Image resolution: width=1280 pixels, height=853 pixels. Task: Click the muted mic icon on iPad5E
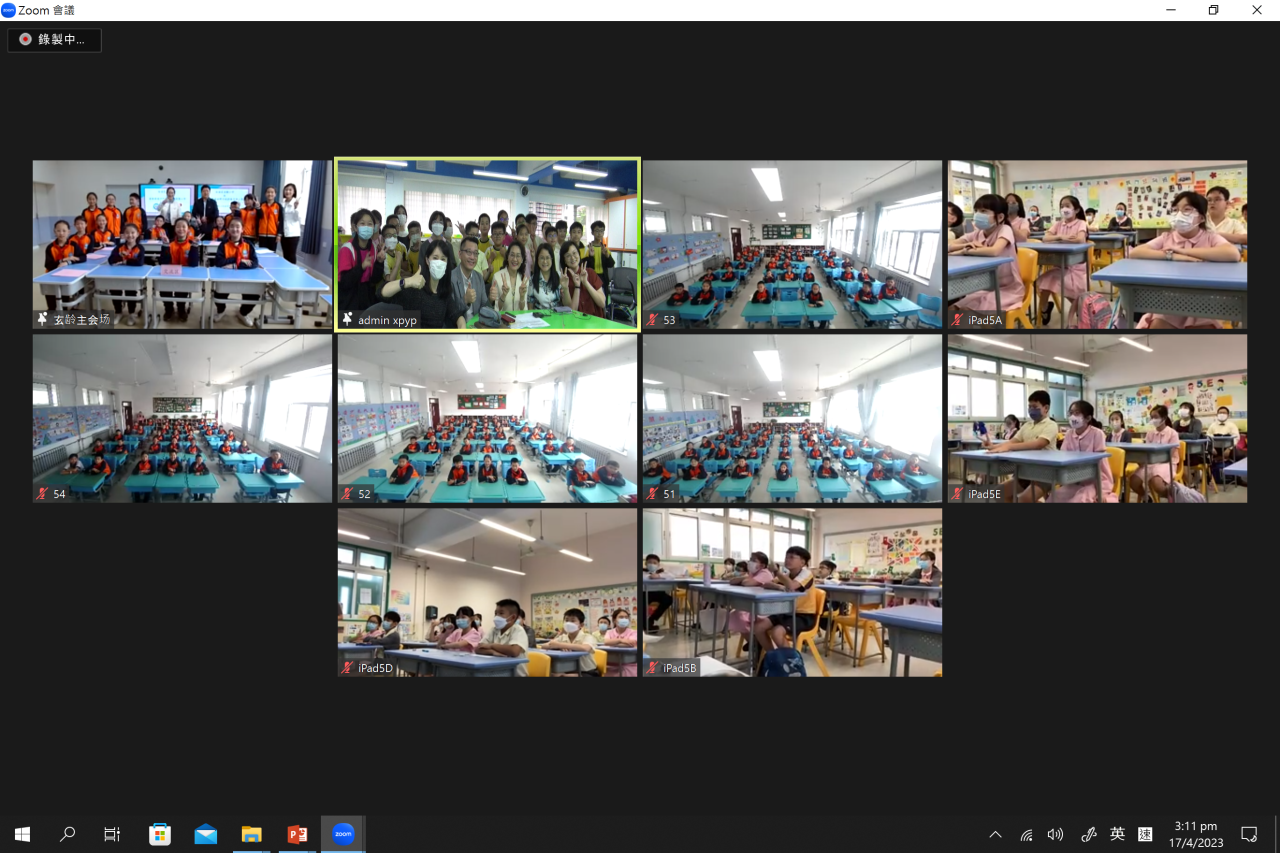tap(957, 494)
